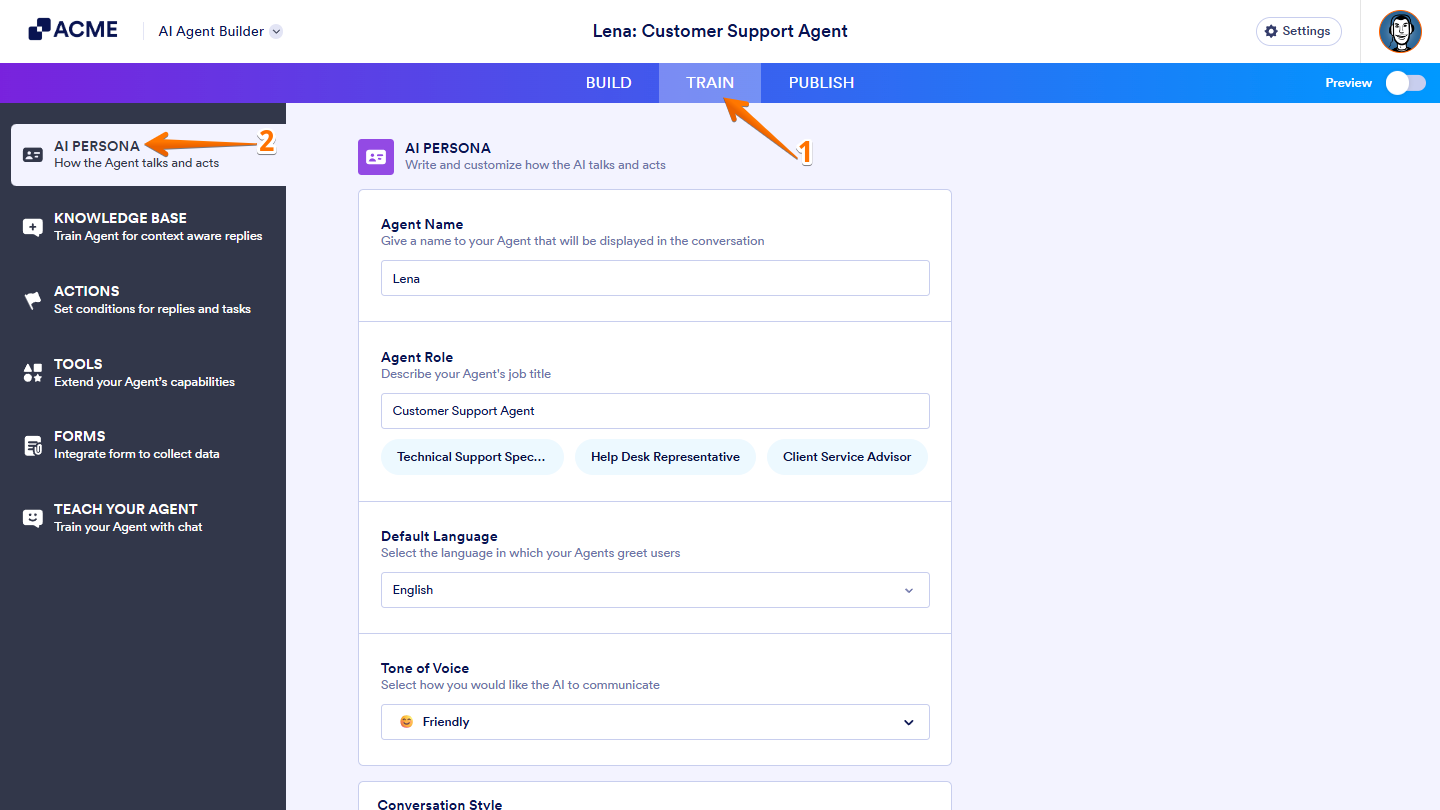Viewport: 1440px width, 810px height.
Task: Click into the Agent Name field
Action: [655, 279]
